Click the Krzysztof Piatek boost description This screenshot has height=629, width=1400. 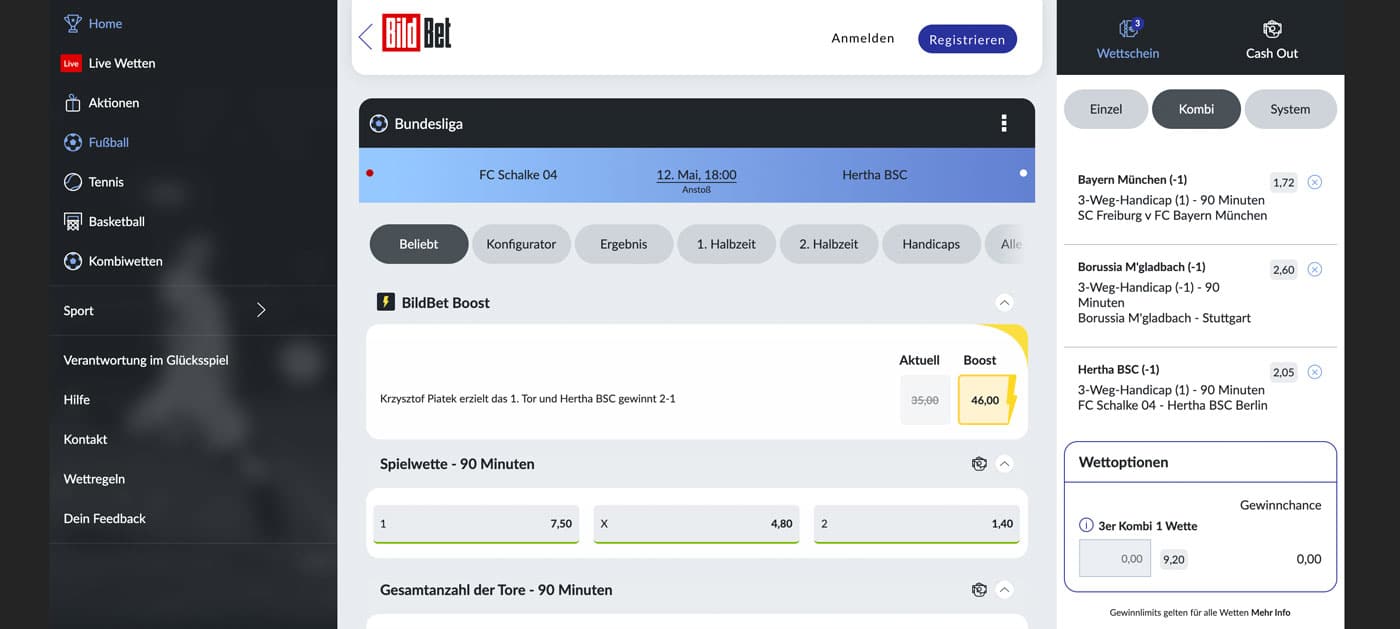tap(528, 398)
